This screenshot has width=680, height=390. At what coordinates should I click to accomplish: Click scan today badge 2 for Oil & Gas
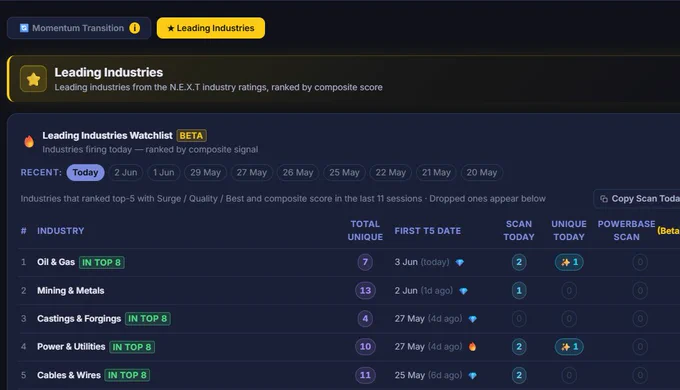pos(519,262)
